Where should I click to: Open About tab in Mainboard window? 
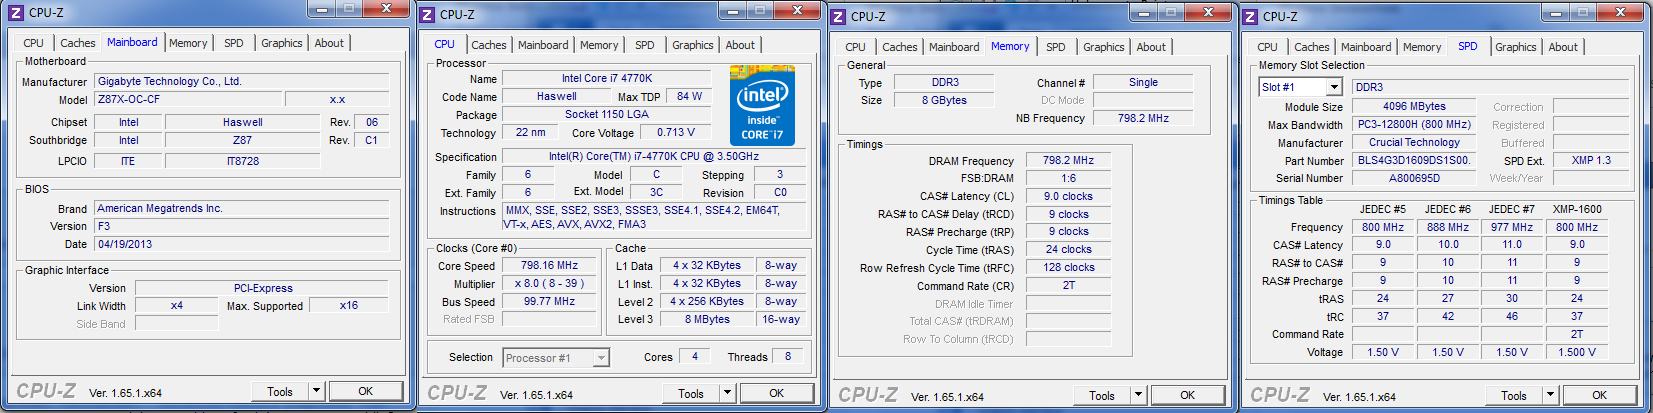tap(329, 43)
